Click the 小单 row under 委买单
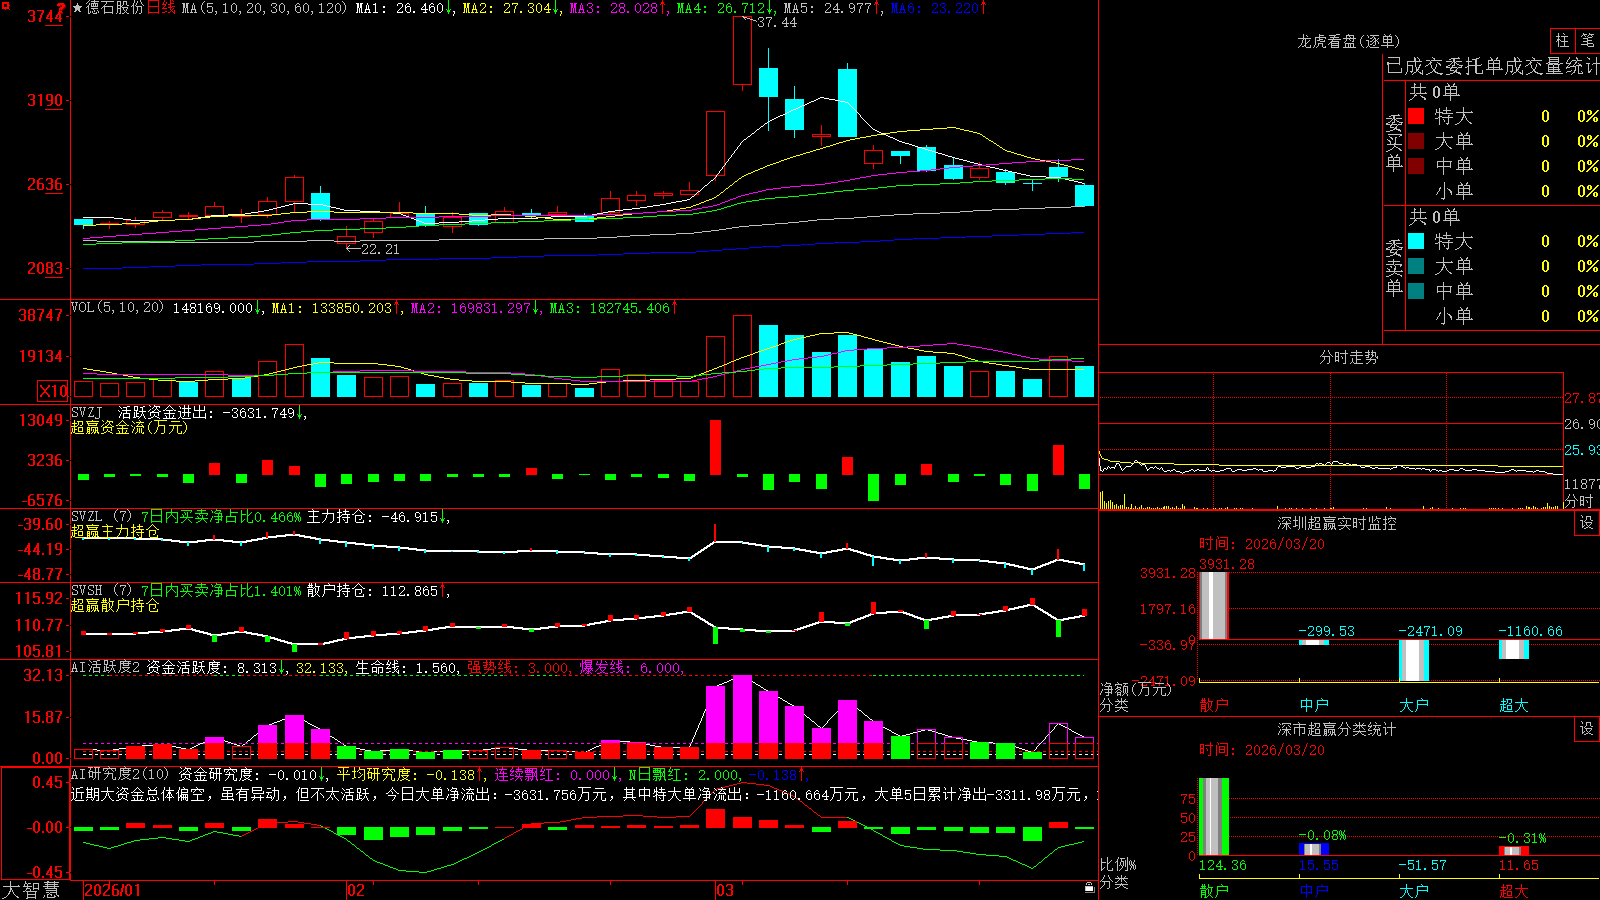 (x=1503, y=191)
